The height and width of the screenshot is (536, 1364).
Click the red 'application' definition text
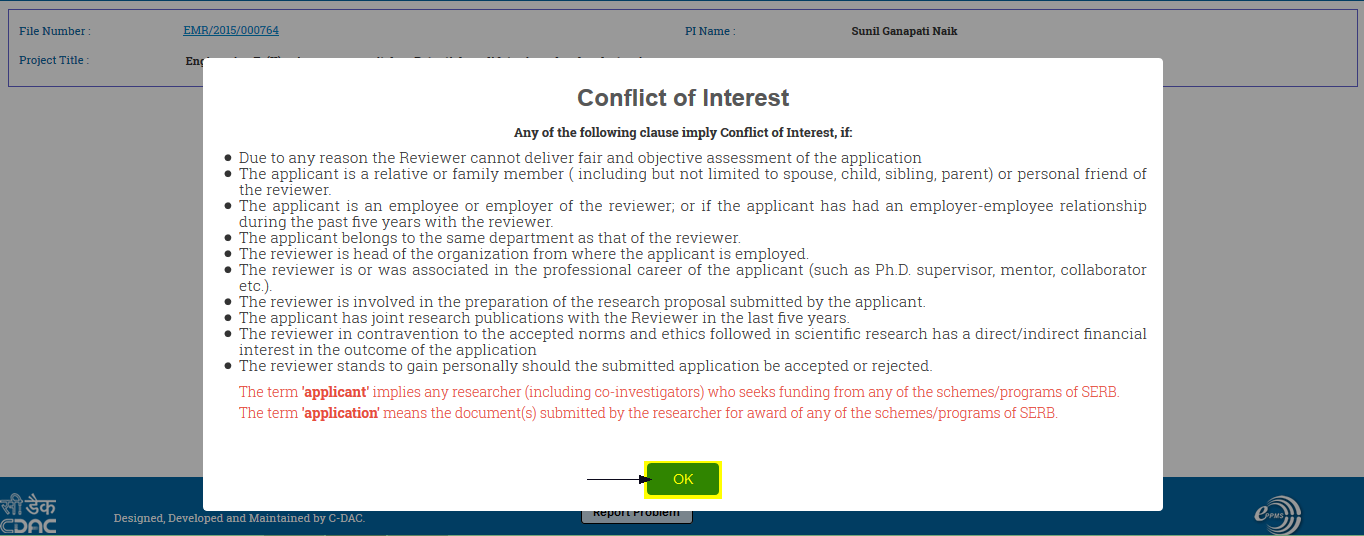point(648,413)
